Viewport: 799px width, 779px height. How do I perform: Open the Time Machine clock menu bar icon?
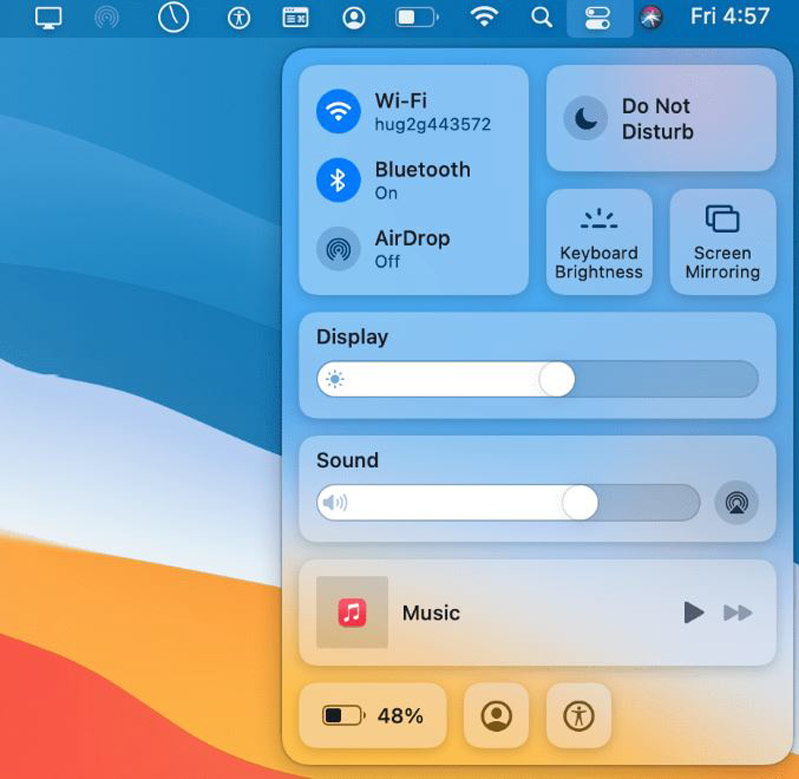(173, 17)
